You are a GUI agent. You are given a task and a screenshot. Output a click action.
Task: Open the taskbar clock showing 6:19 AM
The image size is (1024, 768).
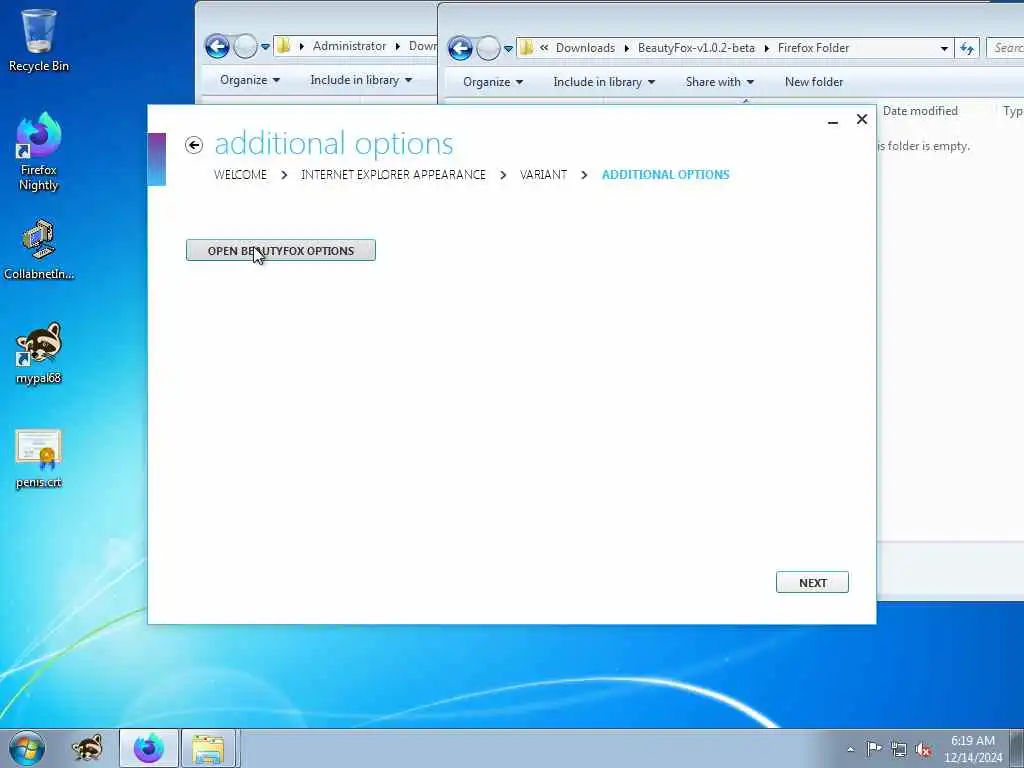click(x=973, y=749)
